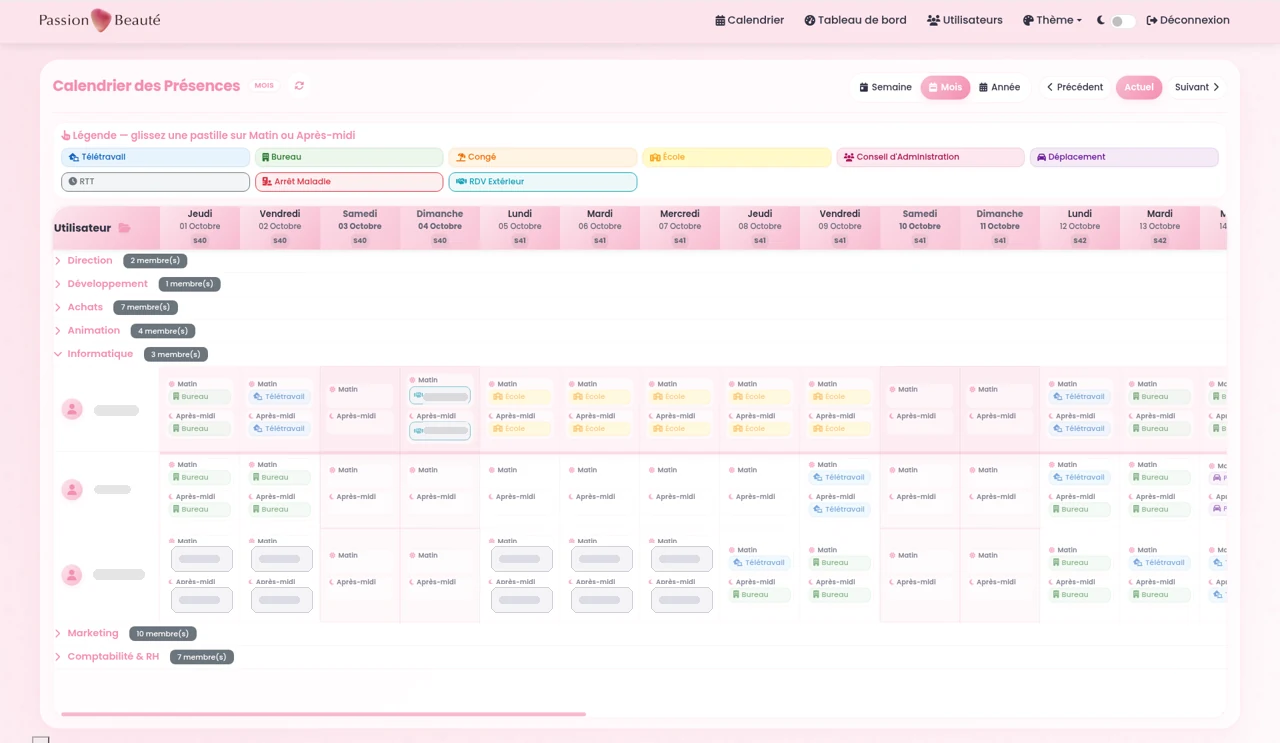Click third user's Après-midi Bureau on 09 Octobre
1280x743 pixels.
click(840, 595)
